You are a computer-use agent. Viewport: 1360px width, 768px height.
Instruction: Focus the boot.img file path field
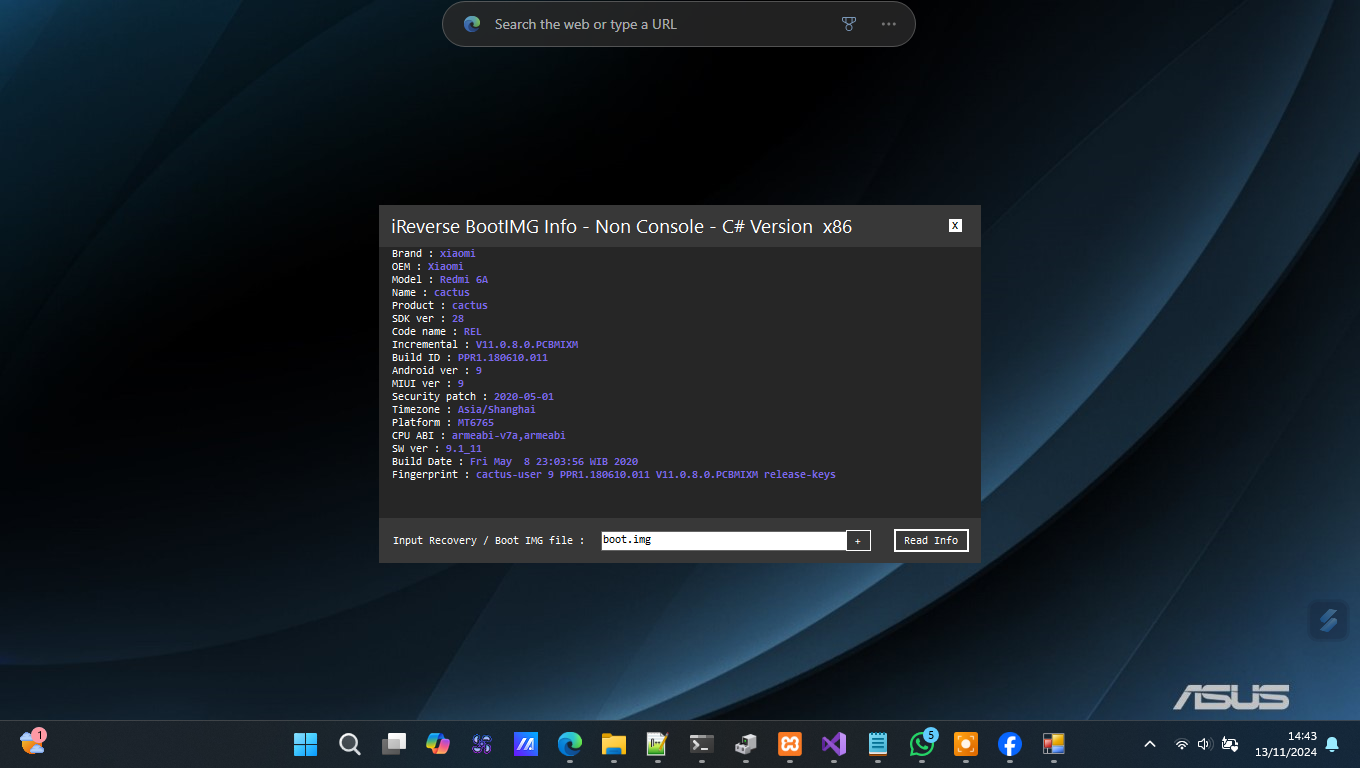point(724,540)
